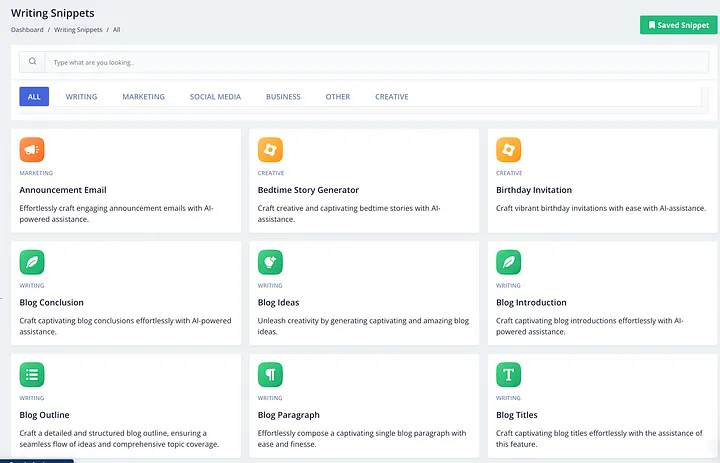Image resolution: width=720 pixels, height=463 pixels.
Task: Go to Dashboard breadcrumb link
Action: pyautogui.click(x=27, y=30)
